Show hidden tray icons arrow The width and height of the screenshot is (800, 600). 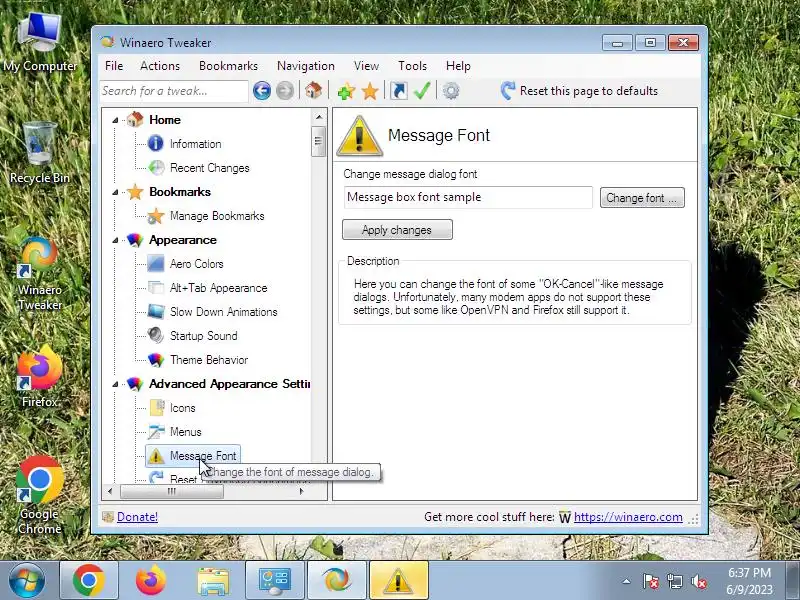pos(626,581)
